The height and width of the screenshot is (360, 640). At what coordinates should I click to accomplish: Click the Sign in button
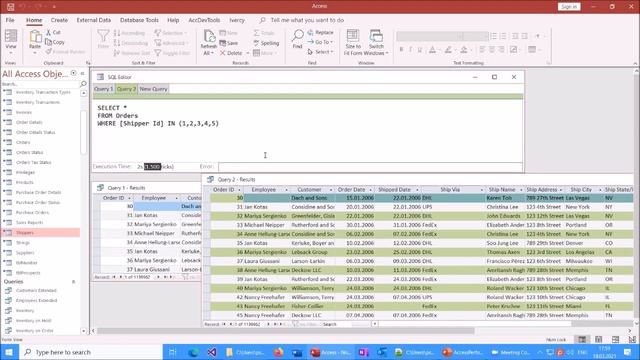(569, 7)
